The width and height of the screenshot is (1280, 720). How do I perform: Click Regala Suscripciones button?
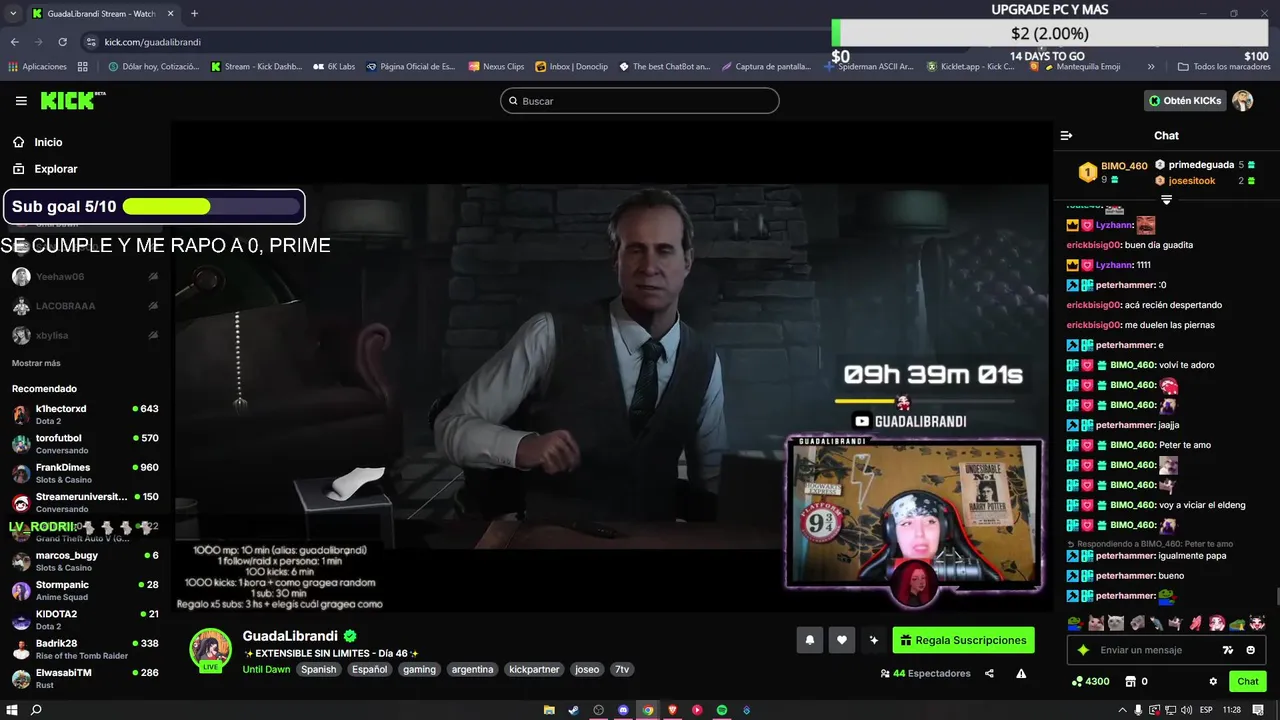(964, 640)
